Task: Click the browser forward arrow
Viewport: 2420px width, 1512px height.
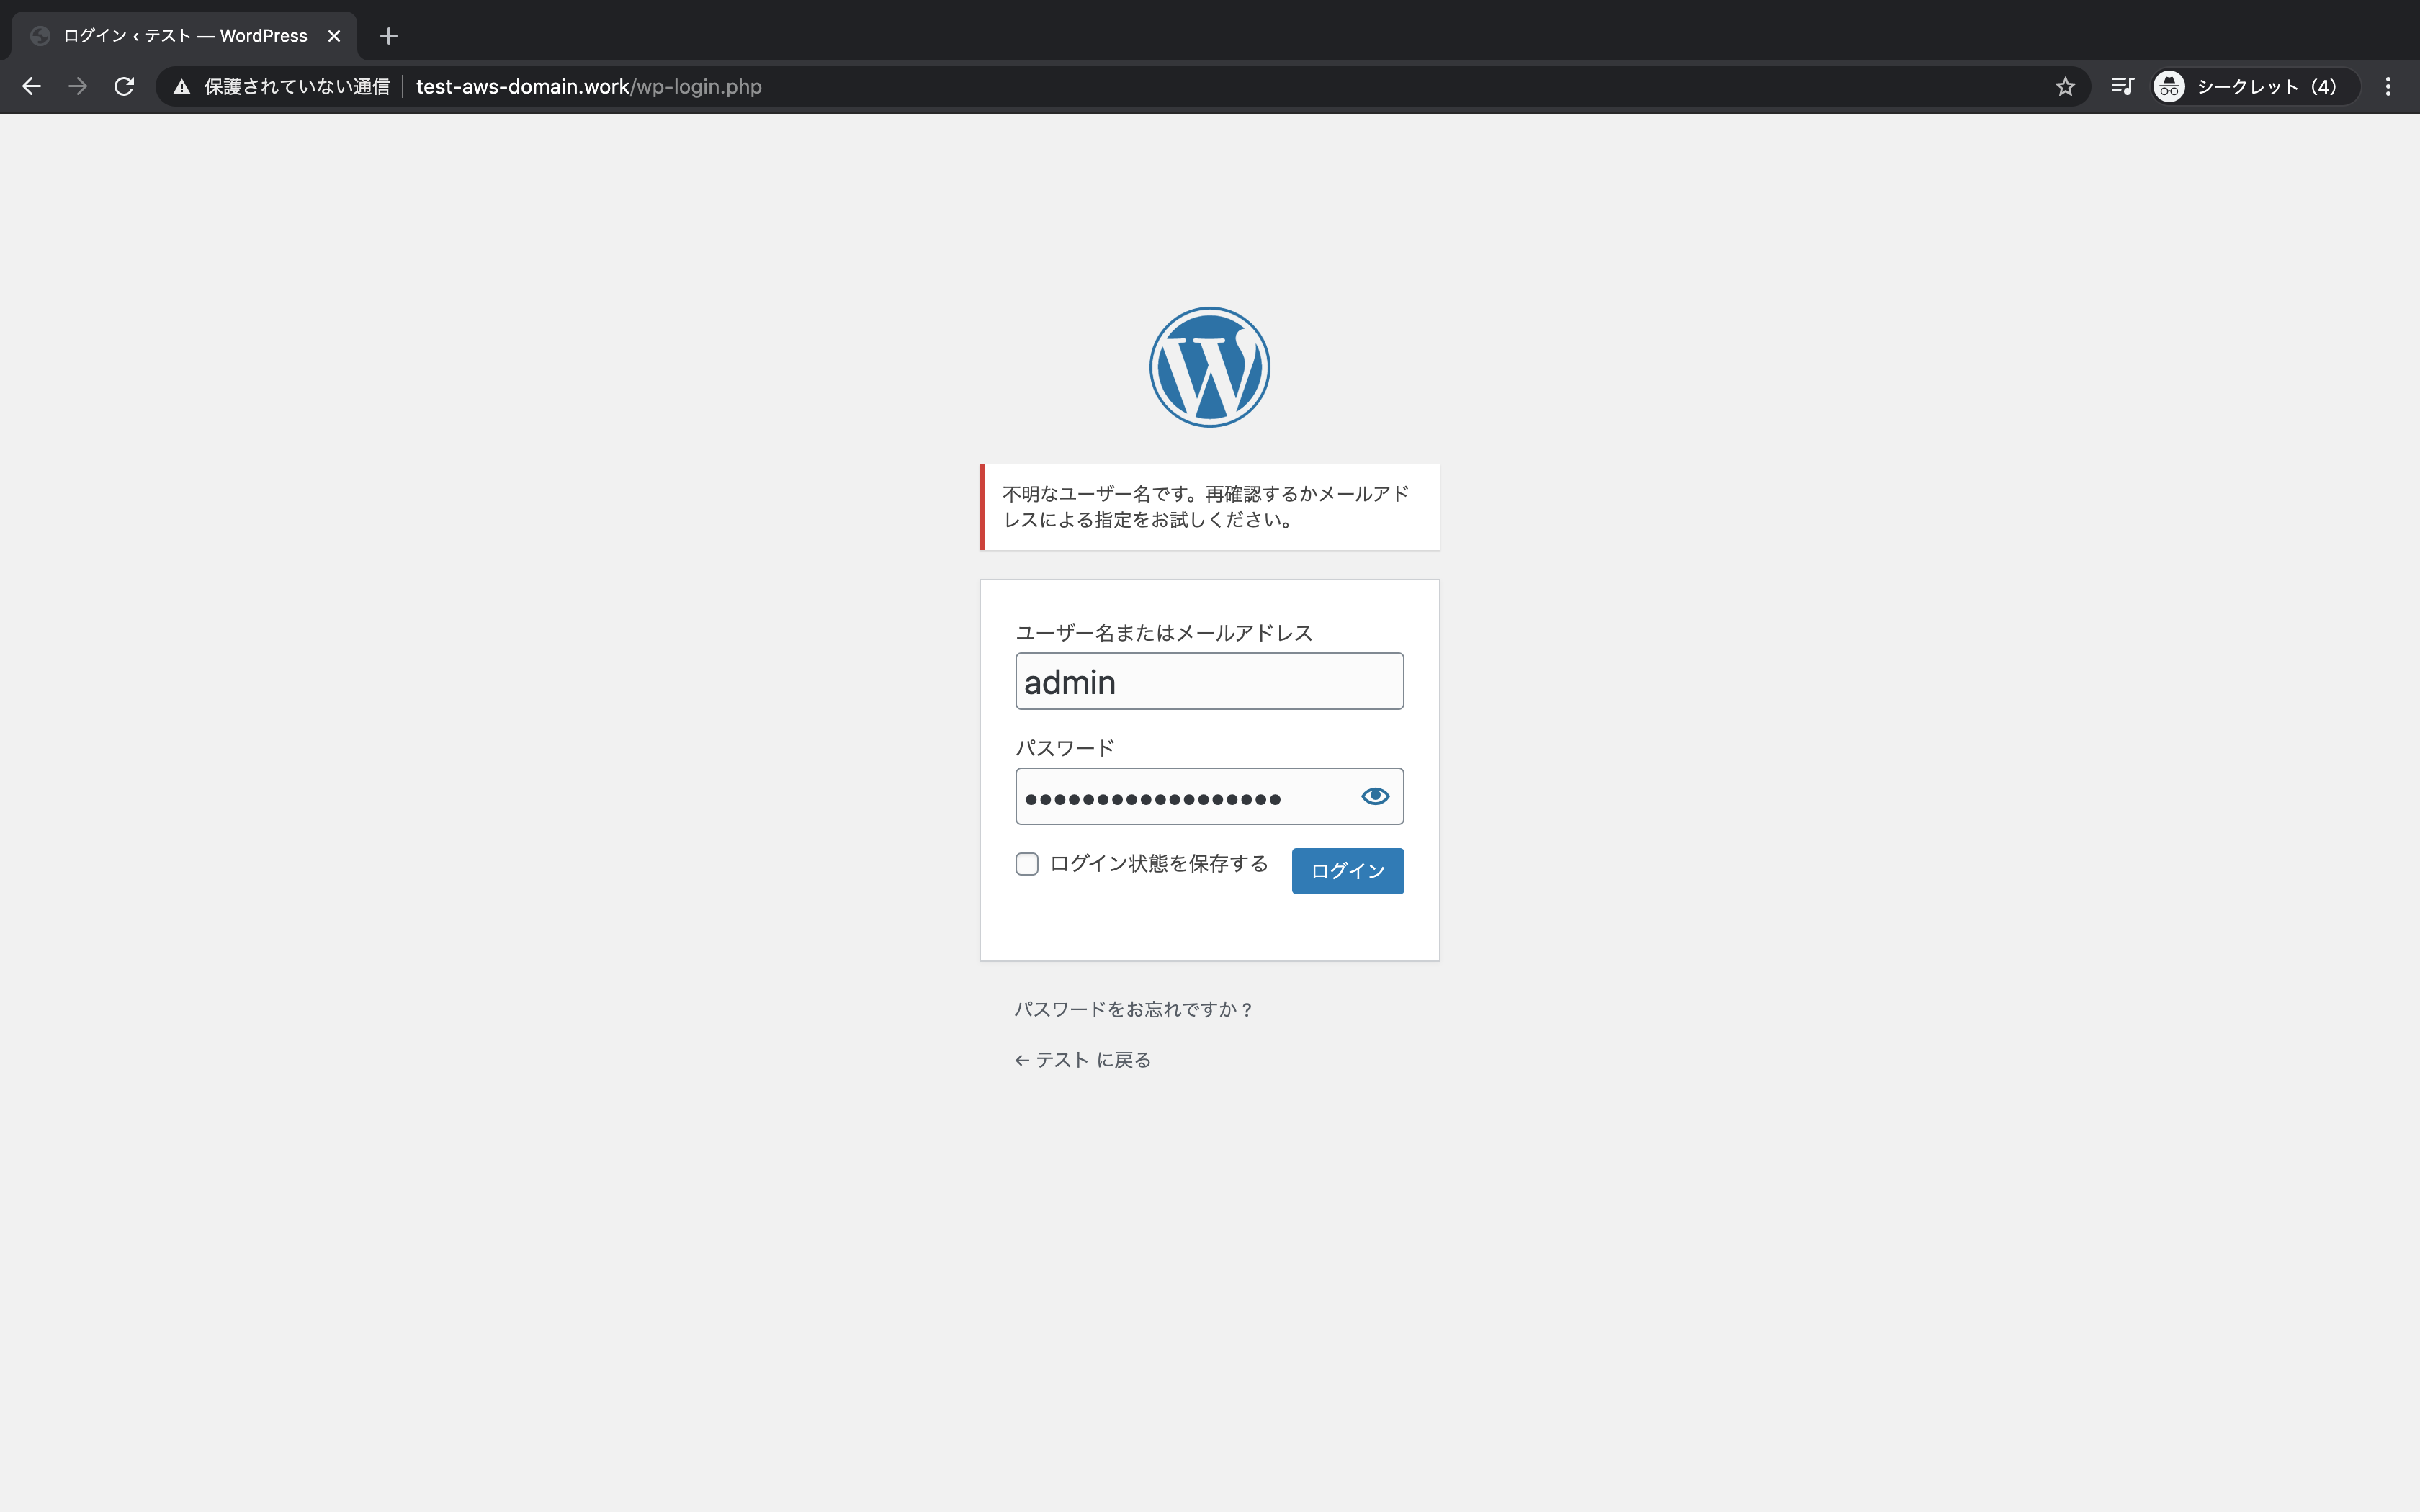Action: [x=78, y=87]
